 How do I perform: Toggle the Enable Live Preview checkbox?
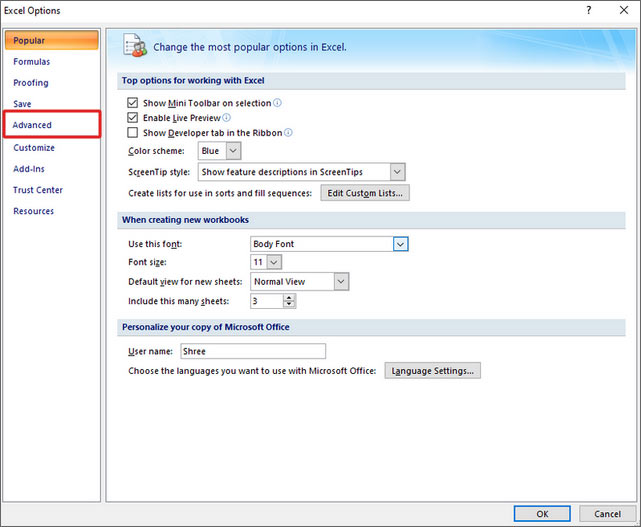[132, 118]
